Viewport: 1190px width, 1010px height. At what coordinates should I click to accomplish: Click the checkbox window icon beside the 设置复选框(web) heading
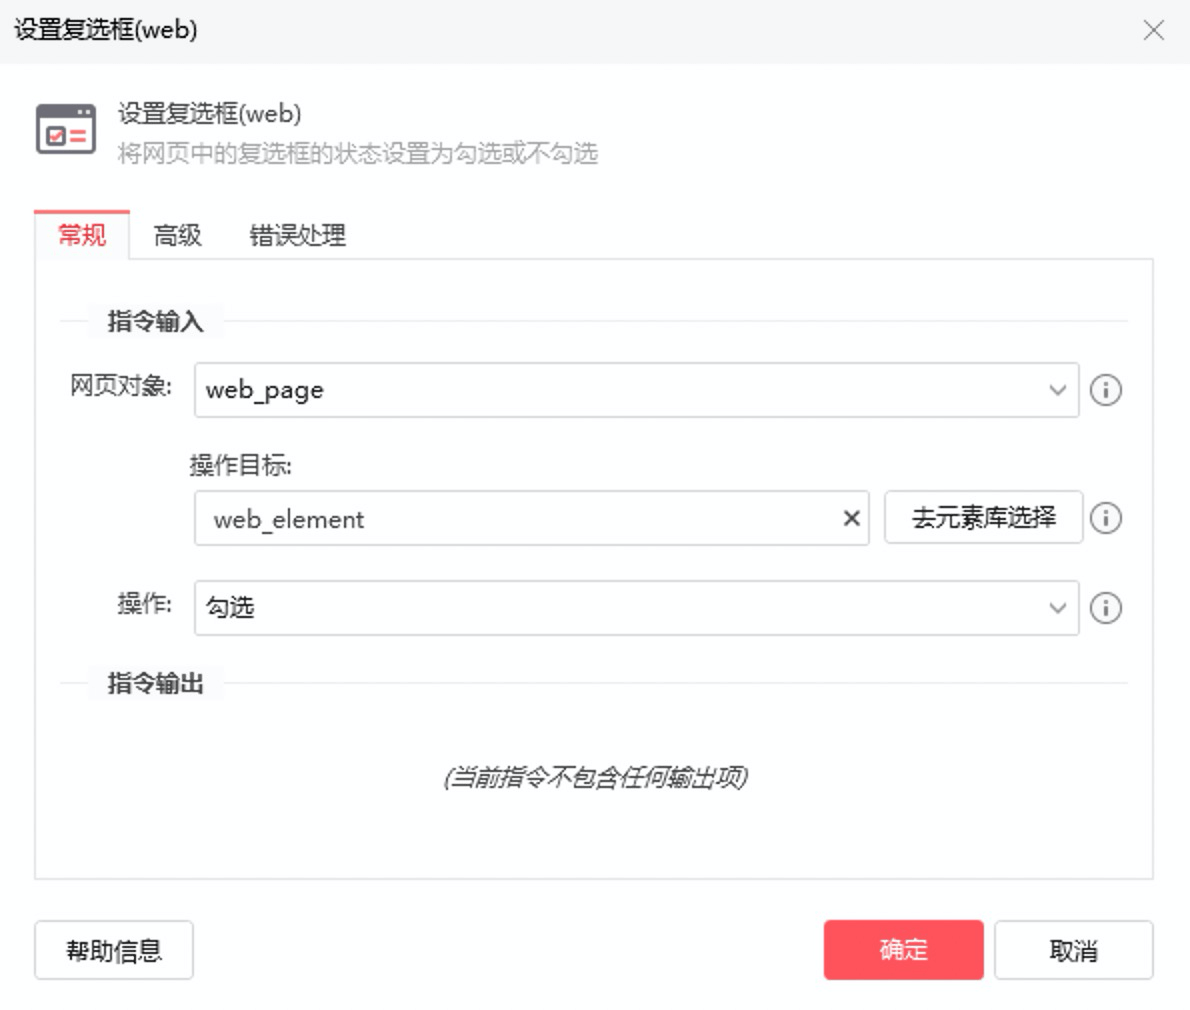66,129
